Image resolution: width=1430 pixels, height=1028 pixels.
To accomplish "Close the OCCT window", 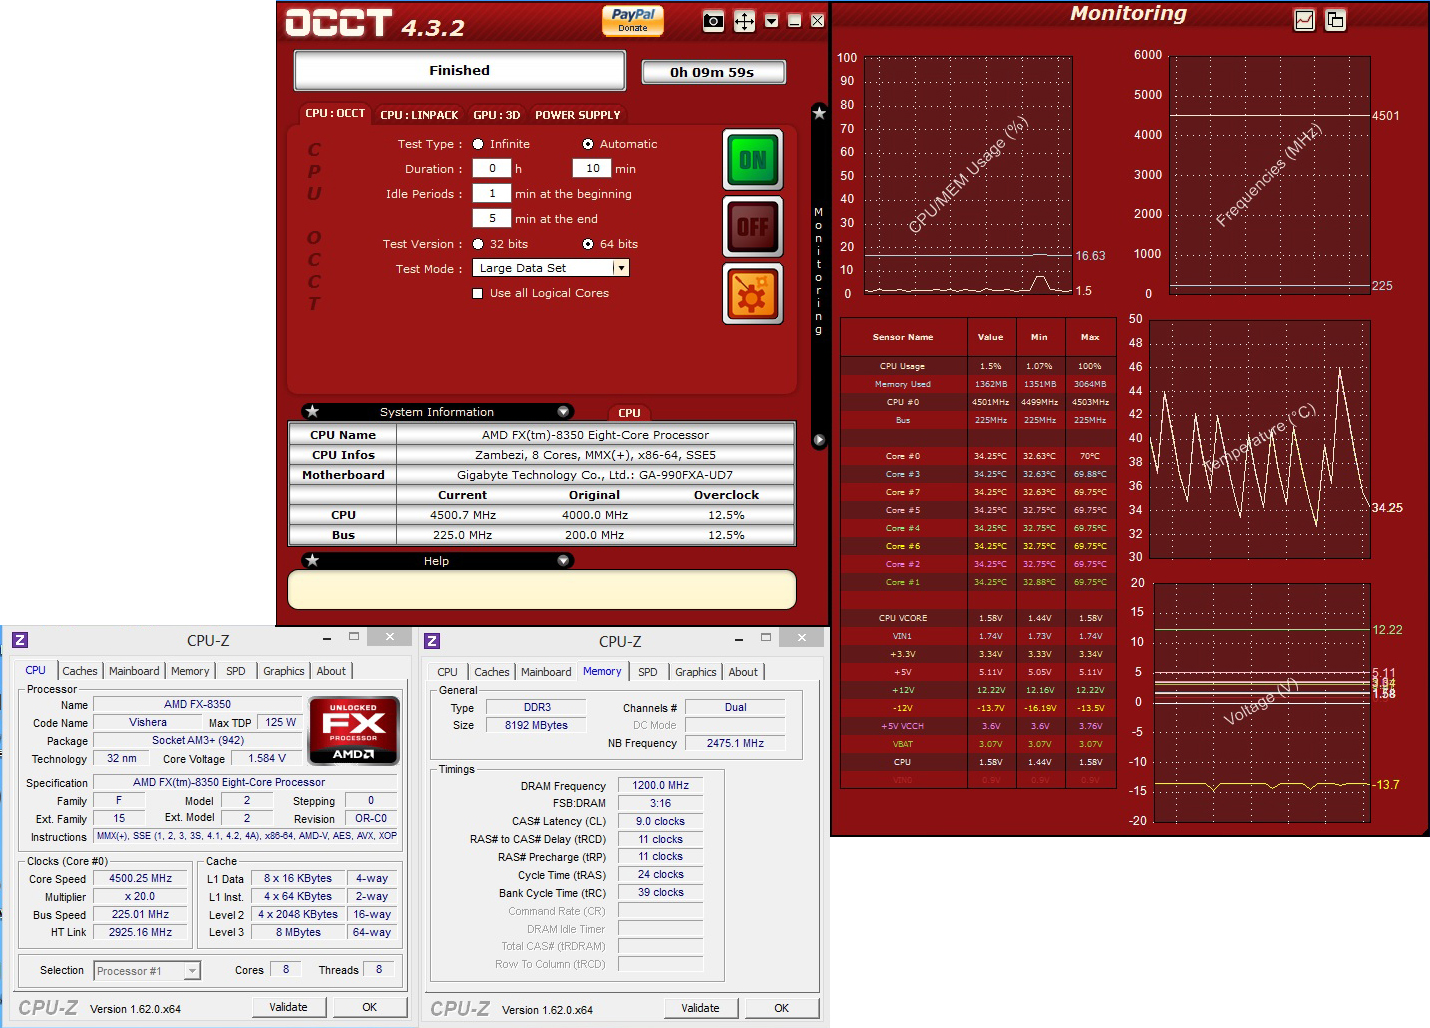I will [818, 21].
